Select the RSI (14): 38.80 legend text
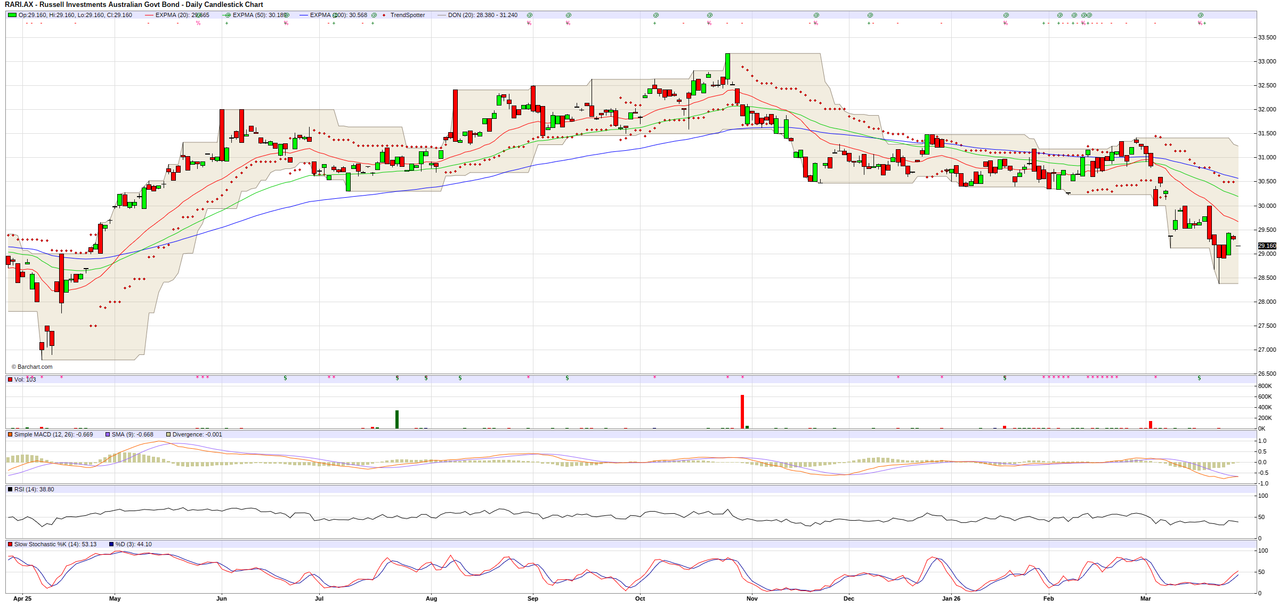Viewport: 1279px width, 615px height. [36, 489]
